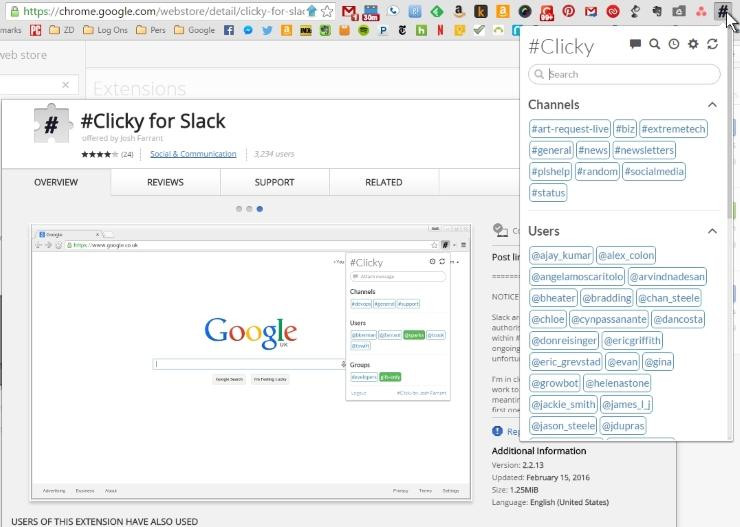Open the Netflix bookmark icon
Viewport: 740px width, 527px height.
[440, 31]
